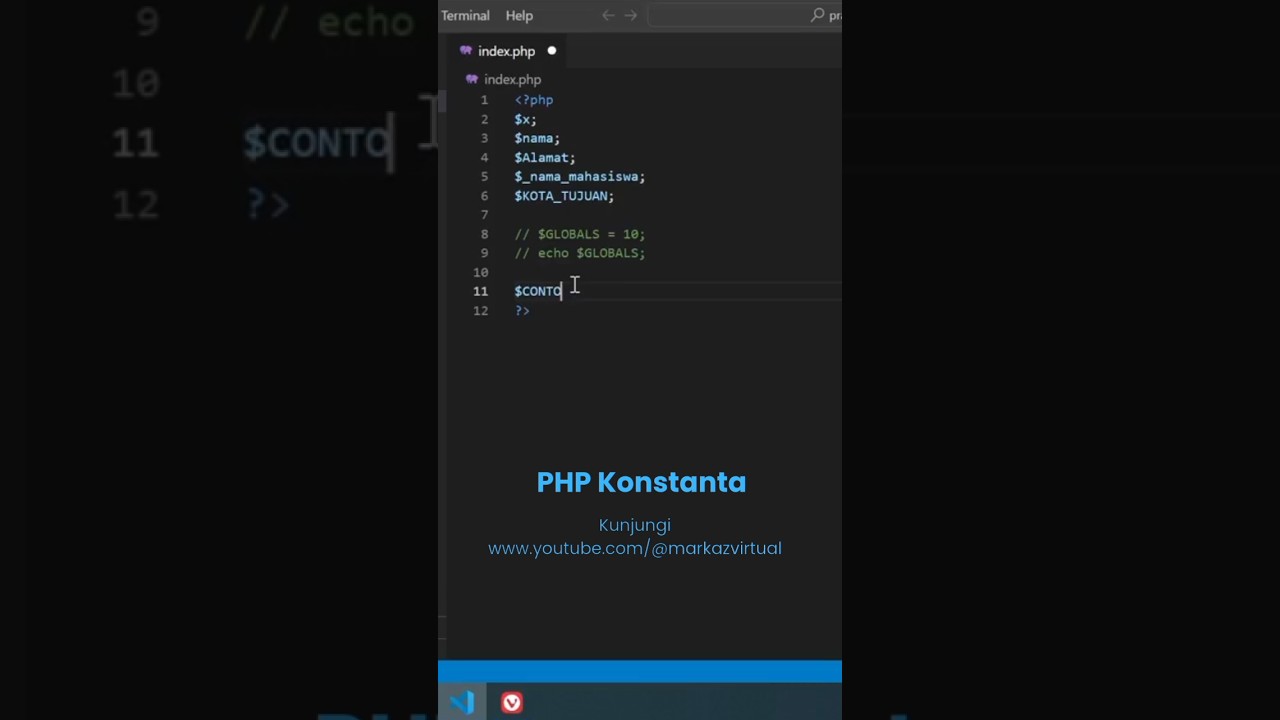Click the comment // echo $GLOBALS;

click(580, 253)
